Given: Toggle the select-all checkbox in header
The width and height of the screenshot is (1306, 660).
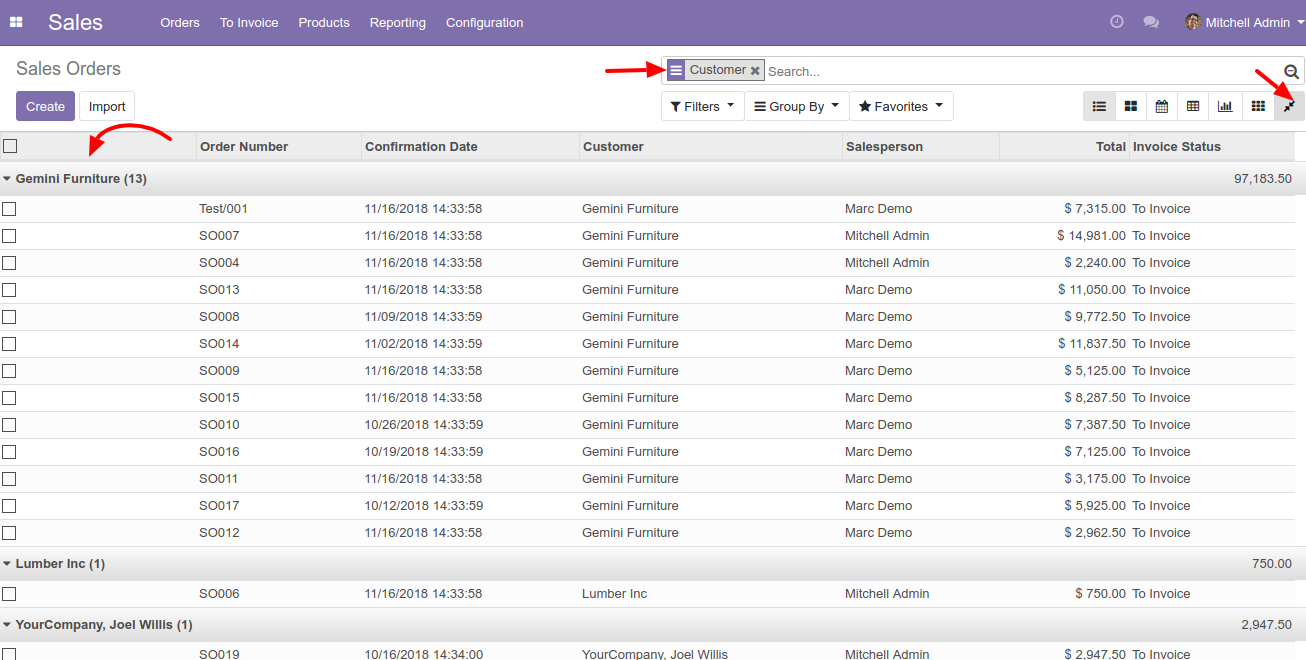Looking at the screenshot, I should coord(10,146).
